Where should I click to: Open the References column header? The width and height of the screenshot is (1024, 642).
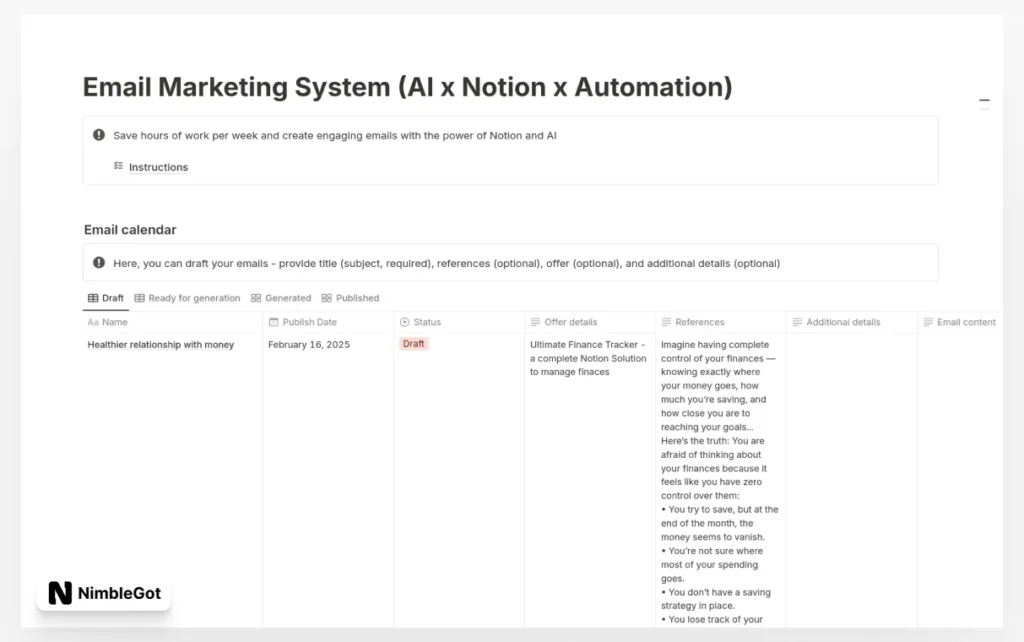[x=720, y=322]
